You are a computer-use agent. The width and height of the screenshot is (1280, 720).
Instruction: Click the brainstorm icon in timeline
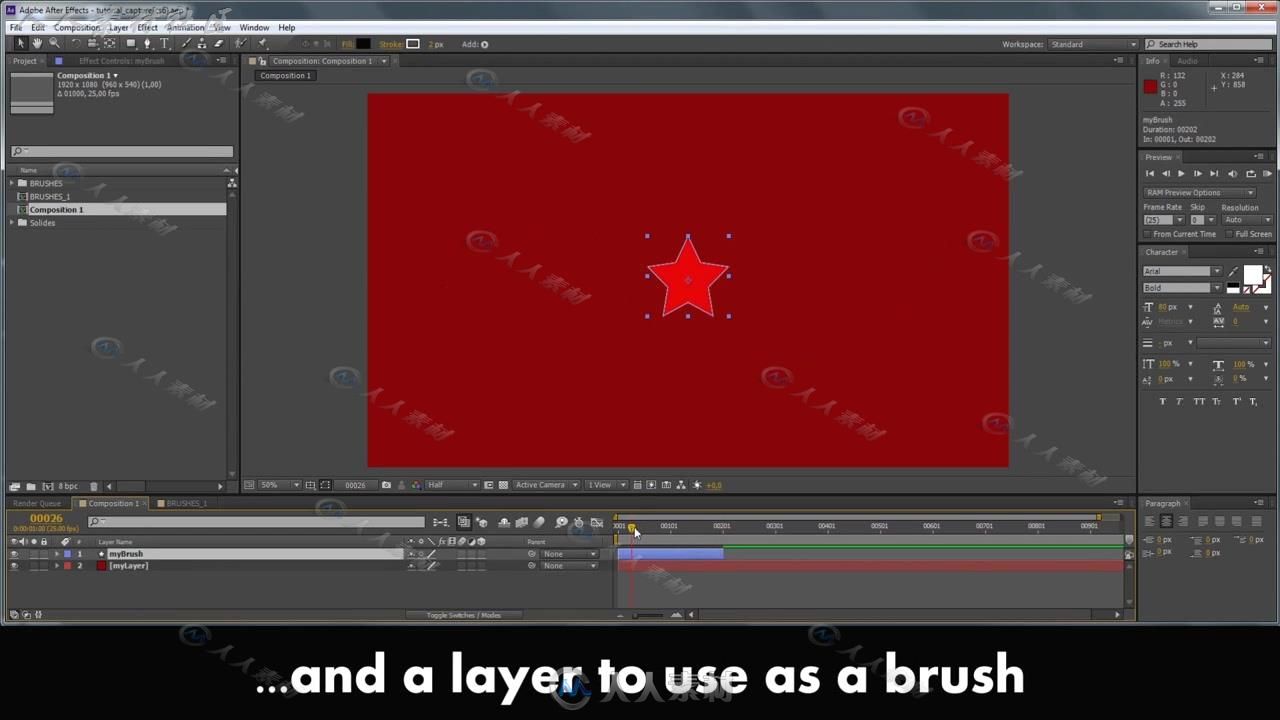pos(561,522)
